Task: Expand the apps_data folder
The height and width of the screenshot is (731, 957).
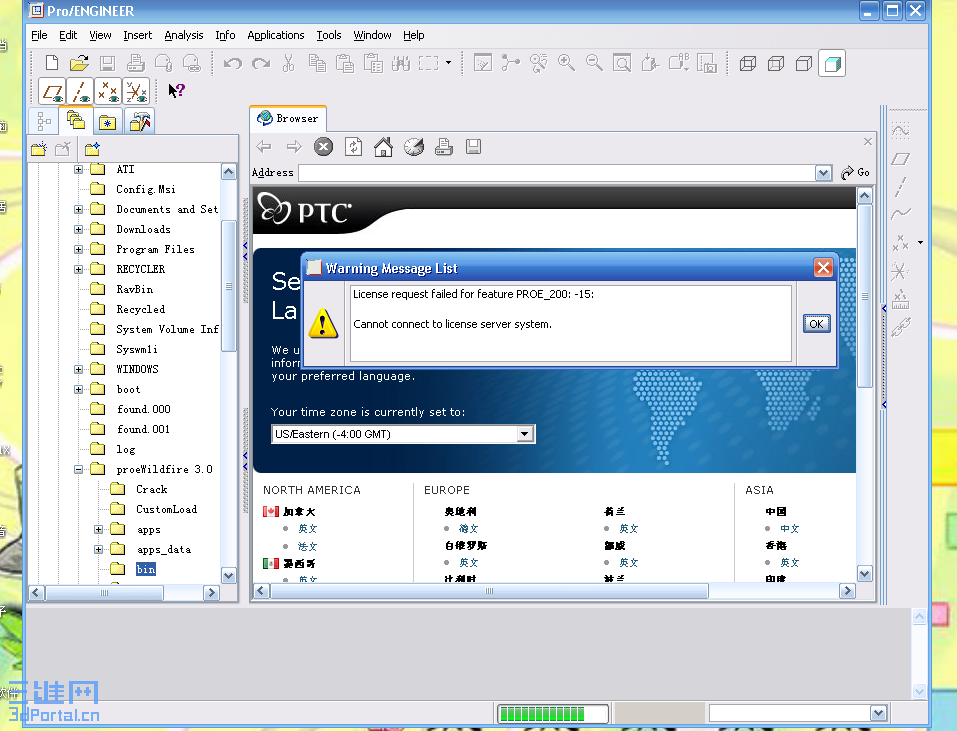Action: 98,549
